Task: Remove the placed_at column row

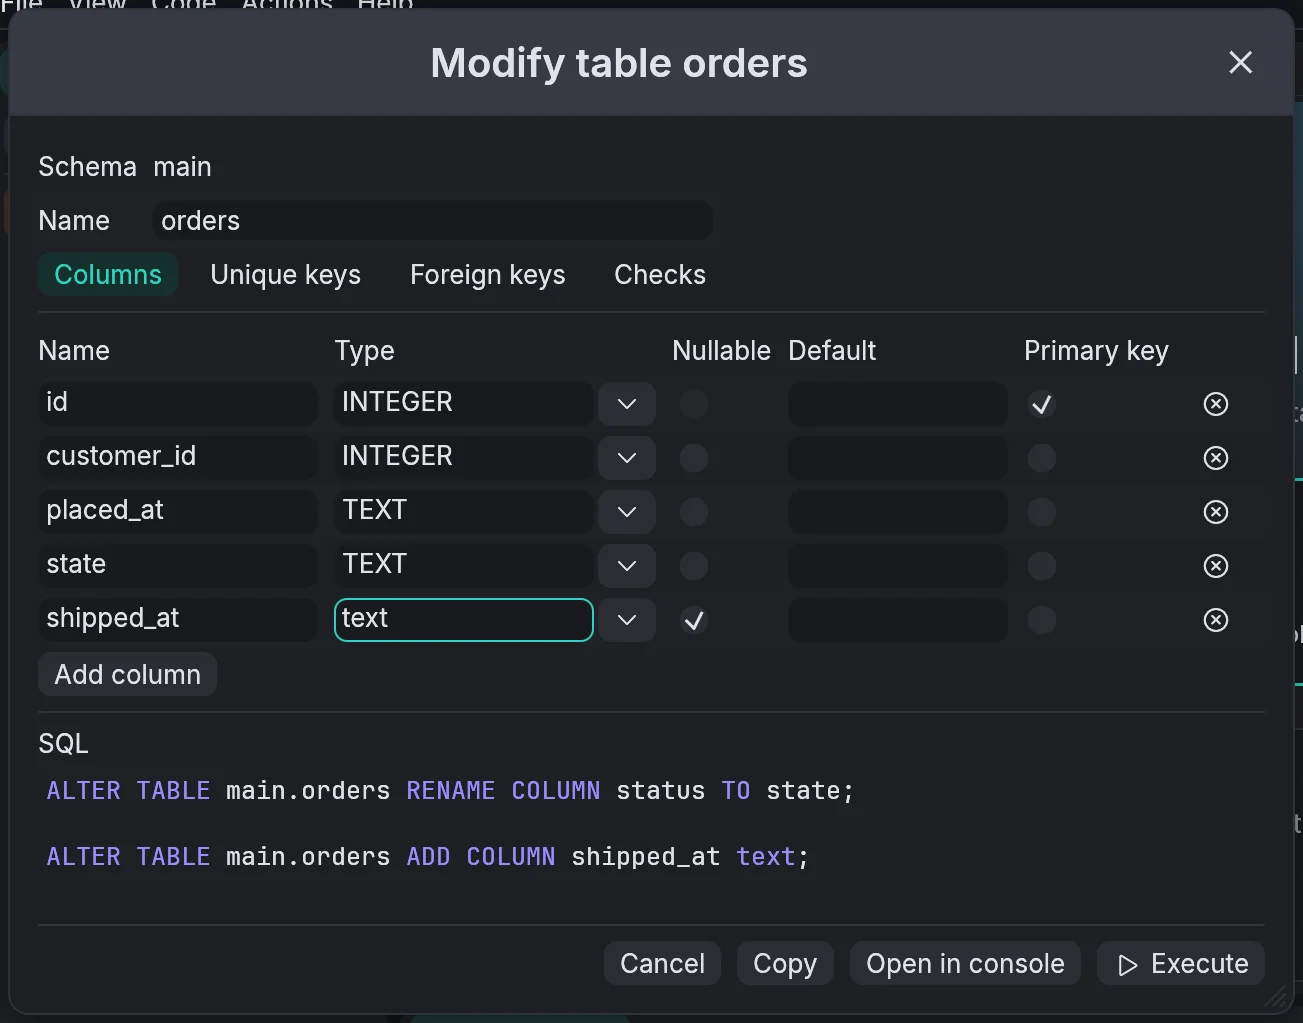Action: (x=1216, y=512)
